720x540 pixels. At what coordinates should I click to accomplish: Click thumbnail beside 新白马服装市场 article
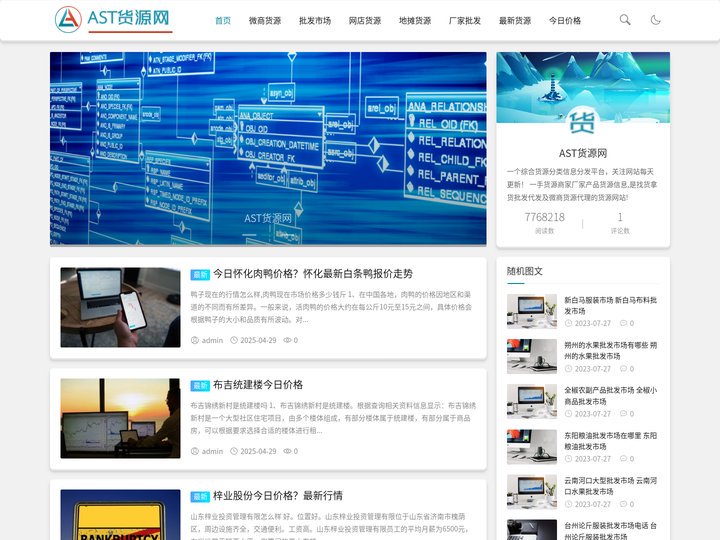pyautogui.click(x=532, y=311)
